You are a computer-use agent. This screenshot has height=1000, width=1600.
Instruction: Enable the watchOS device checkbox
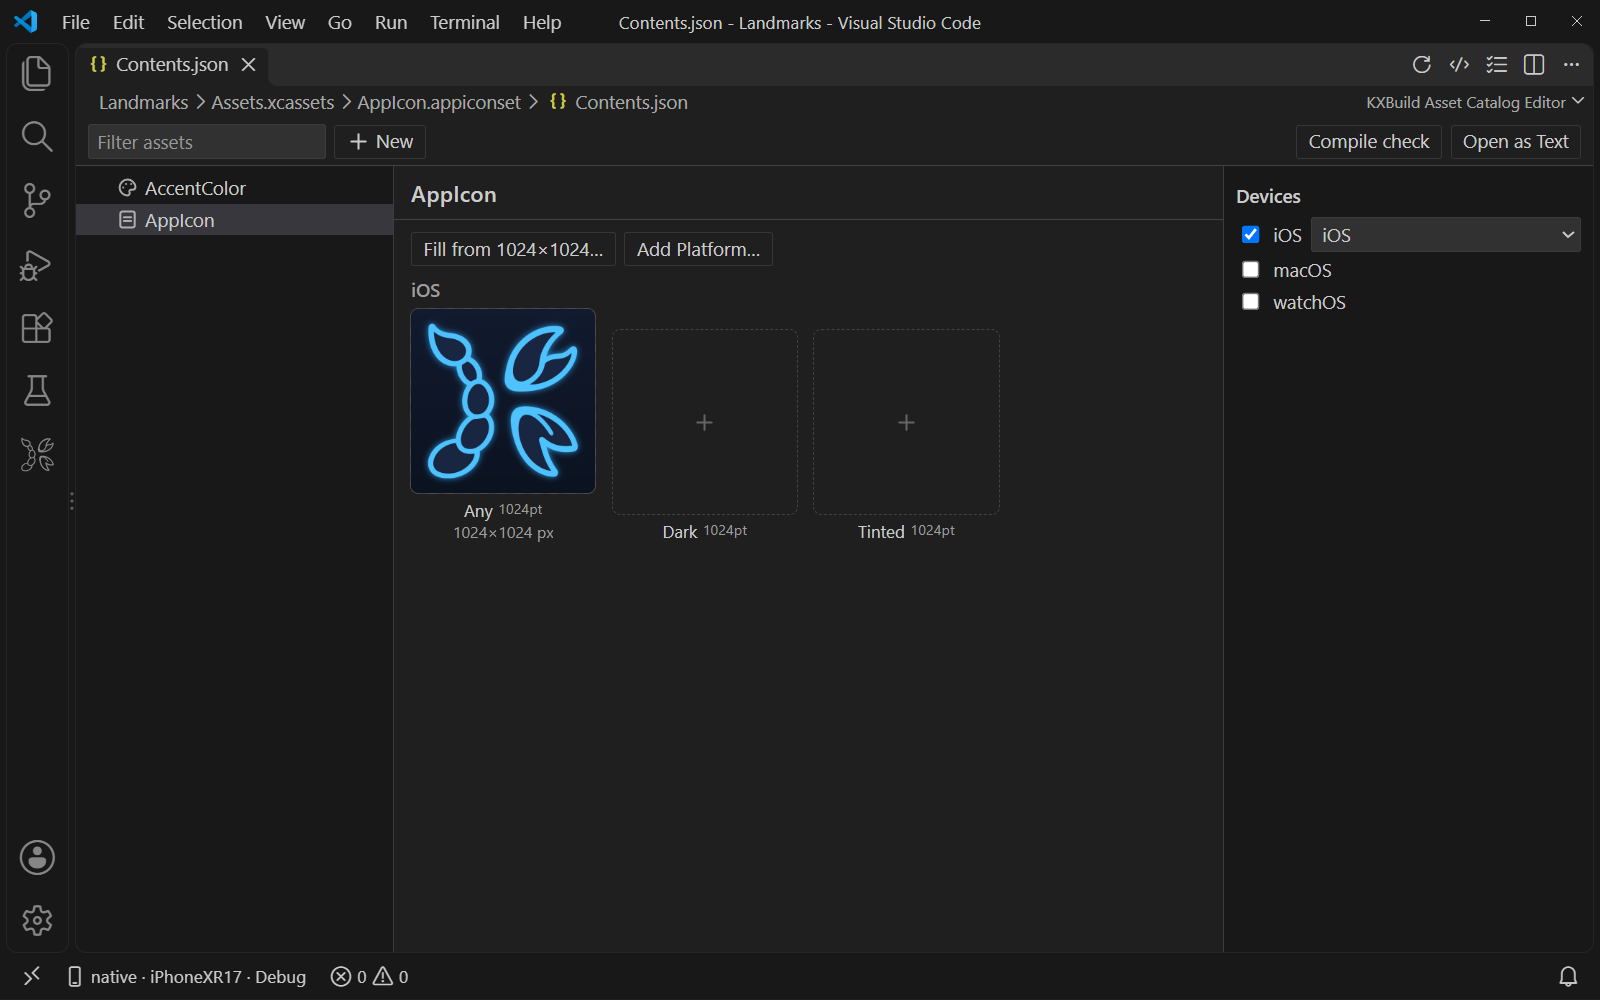point(1250,301)
